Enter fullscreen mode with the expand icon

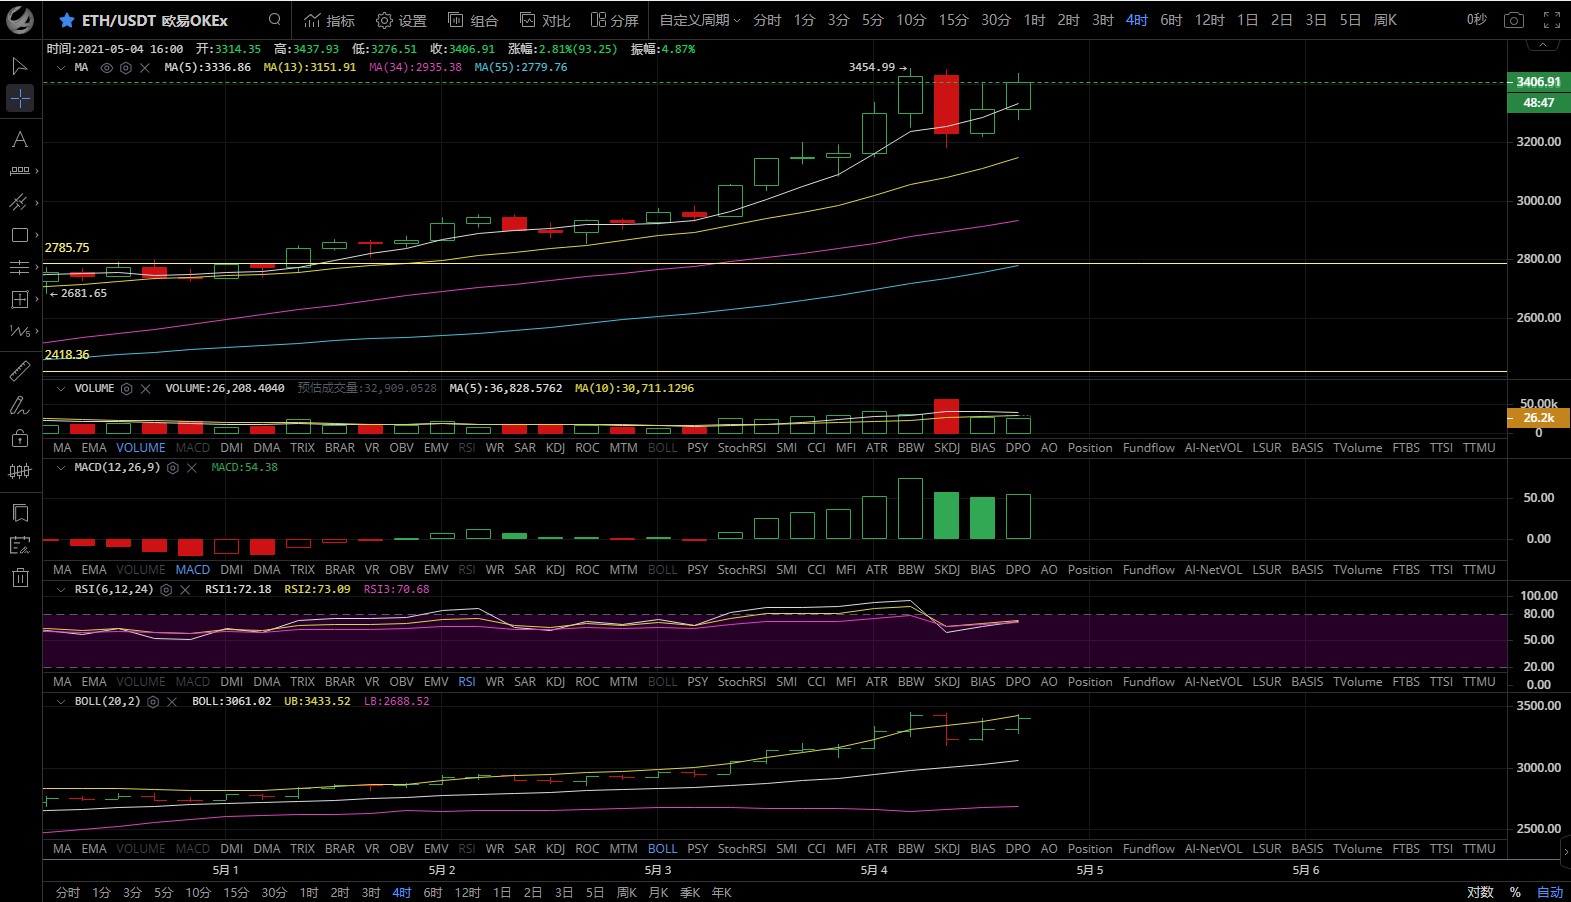1552,20
